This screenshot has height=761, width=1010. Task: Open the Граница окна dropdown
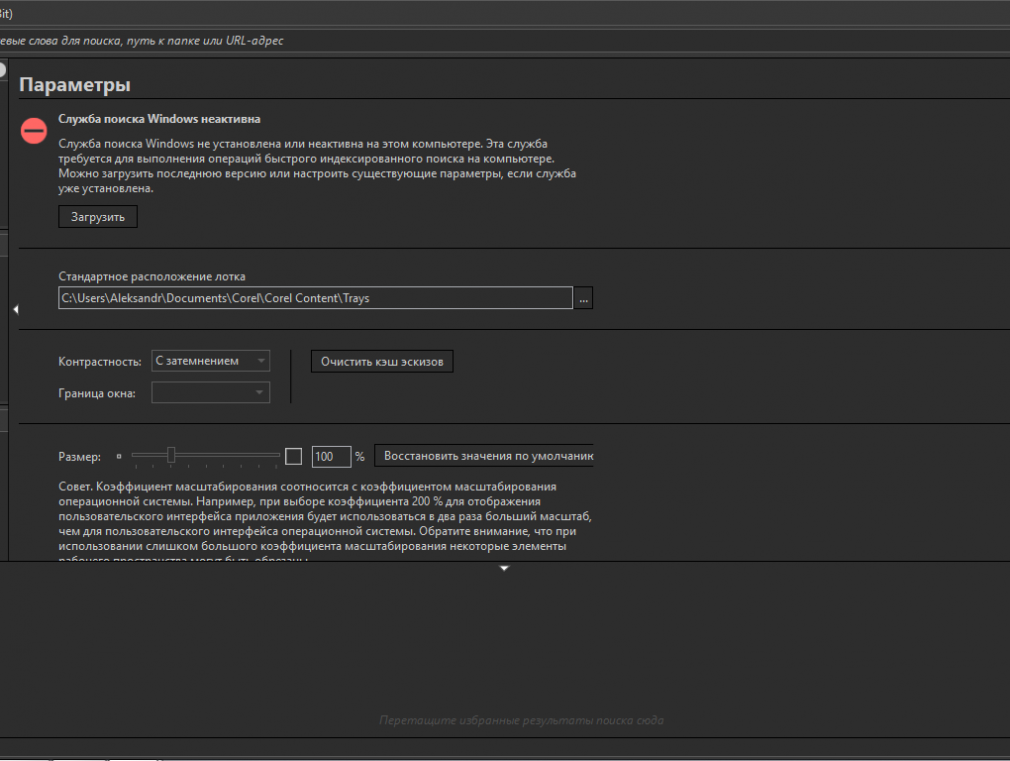point(211,392)
